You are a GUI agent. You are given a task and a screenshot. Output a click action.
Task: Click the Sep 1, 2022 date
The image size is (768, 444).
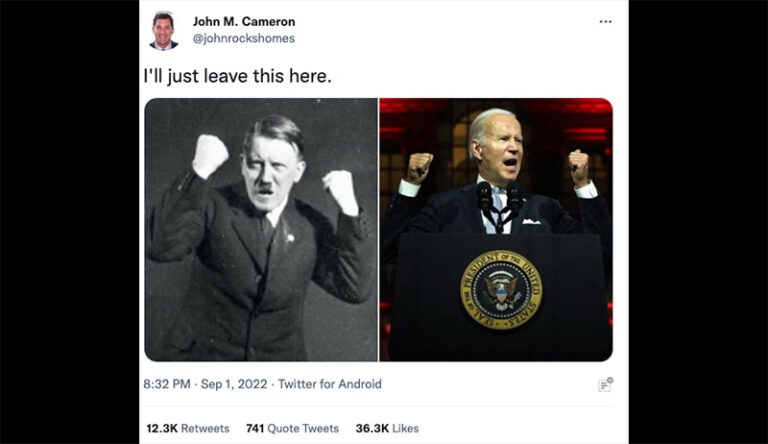(x=234, y=384)
